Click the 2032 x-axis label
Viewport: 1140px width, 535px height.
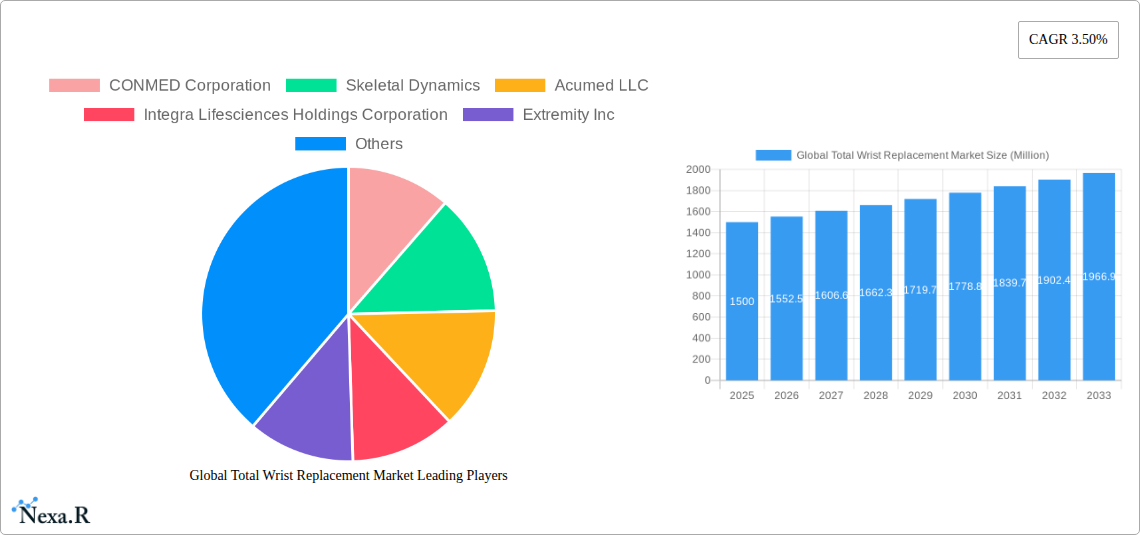1054,395
